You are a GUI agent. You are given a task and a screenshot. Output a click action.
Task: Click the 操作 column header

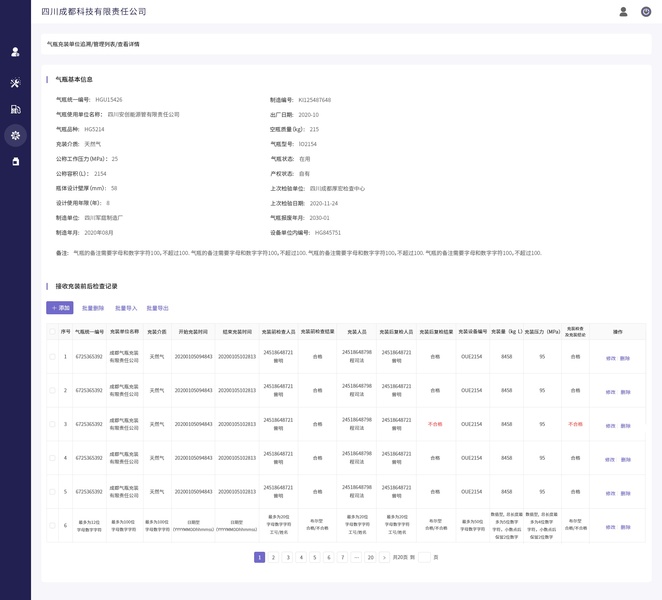[618, 332]
